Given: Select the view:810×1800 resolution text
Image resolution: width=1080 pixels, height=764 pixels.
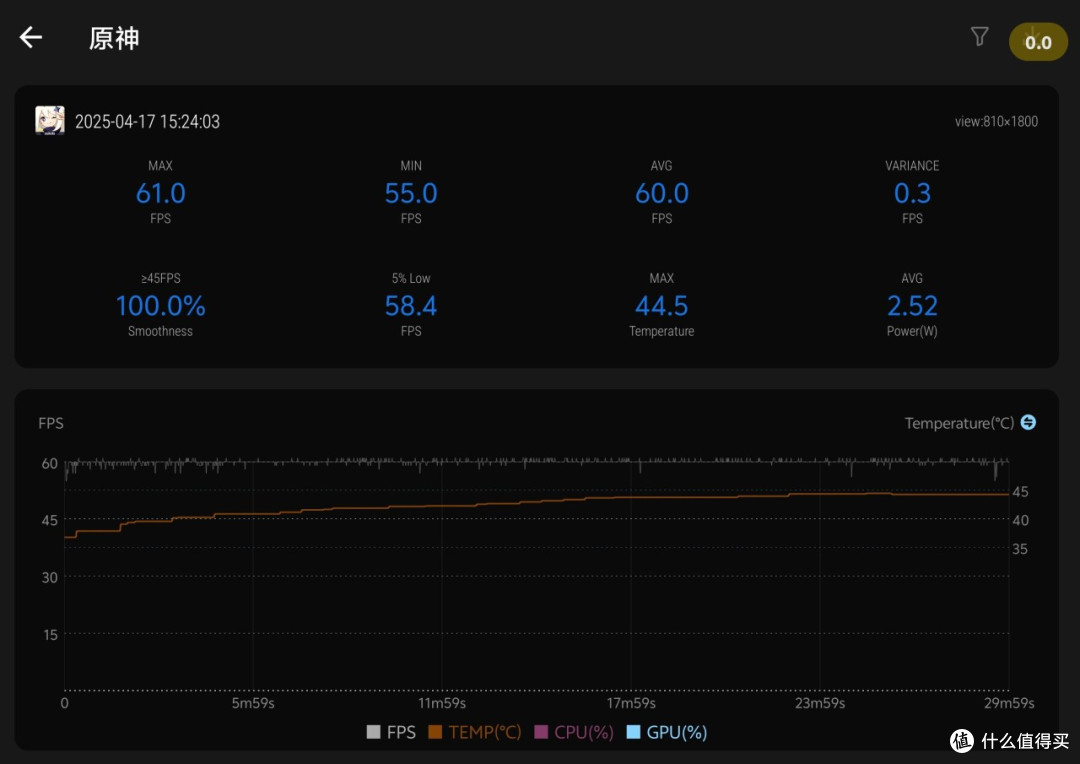Looking at the screenshot, I should (x=996, y=121).
